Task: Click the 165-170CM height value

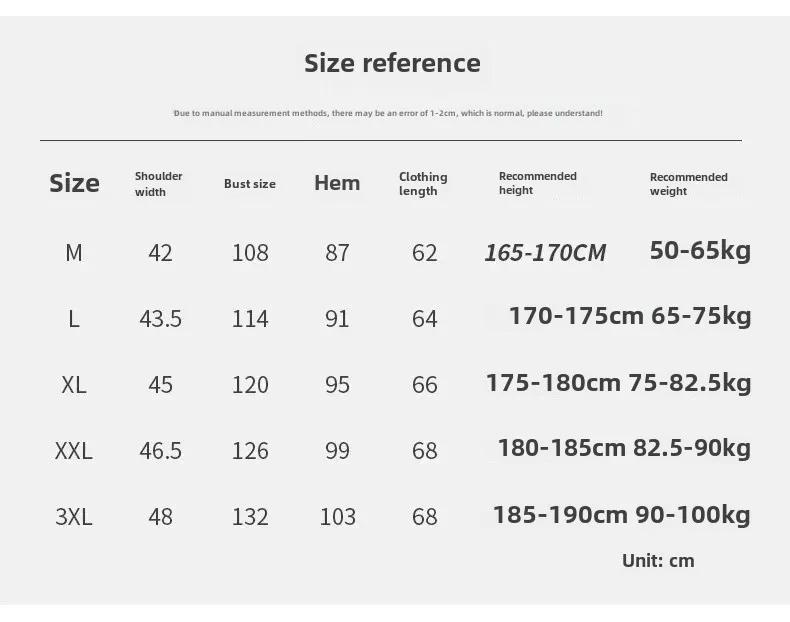Action: click(x=545, y=253)
